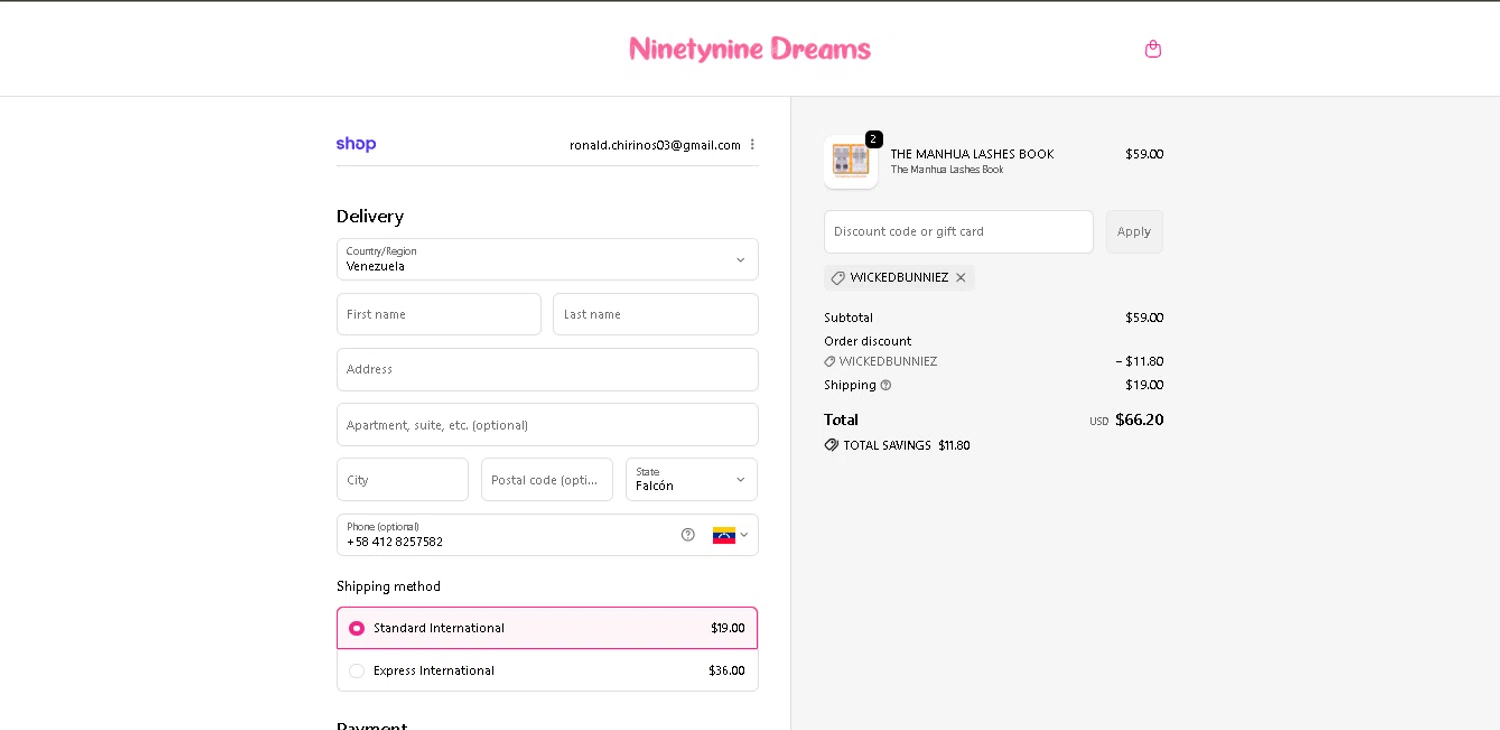Open the State dropdown showing Falcón
The height and width of the screenshot is (730, 1500).
click(691, 479)
